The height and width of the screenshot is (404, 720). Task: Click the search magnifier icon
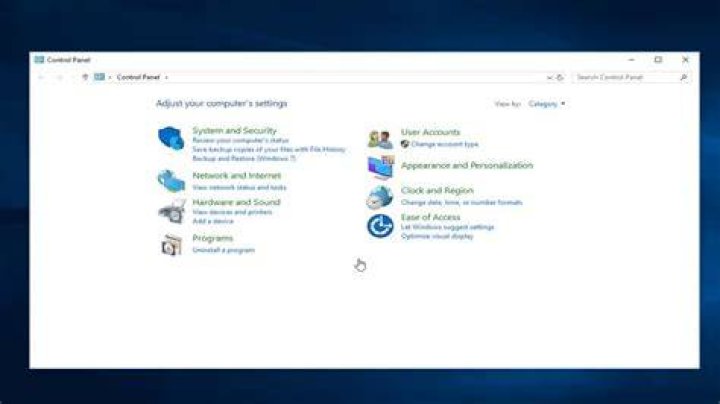(683, 77)
